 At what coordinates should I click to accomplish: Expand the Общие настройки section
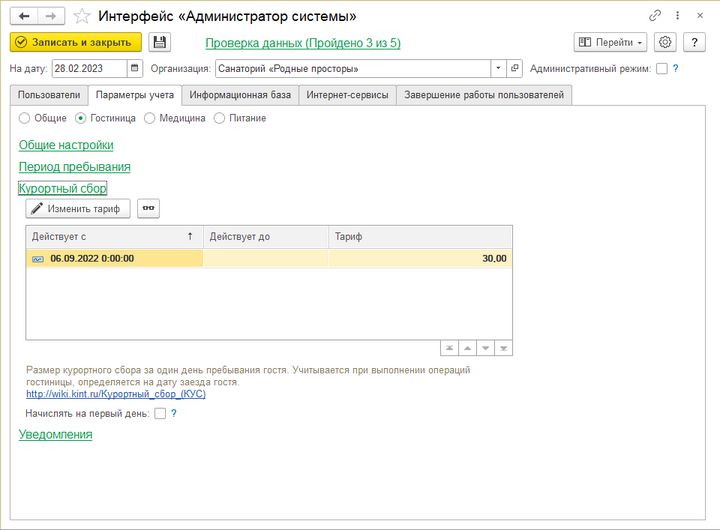pyautogui.click(x=66, y=145)
